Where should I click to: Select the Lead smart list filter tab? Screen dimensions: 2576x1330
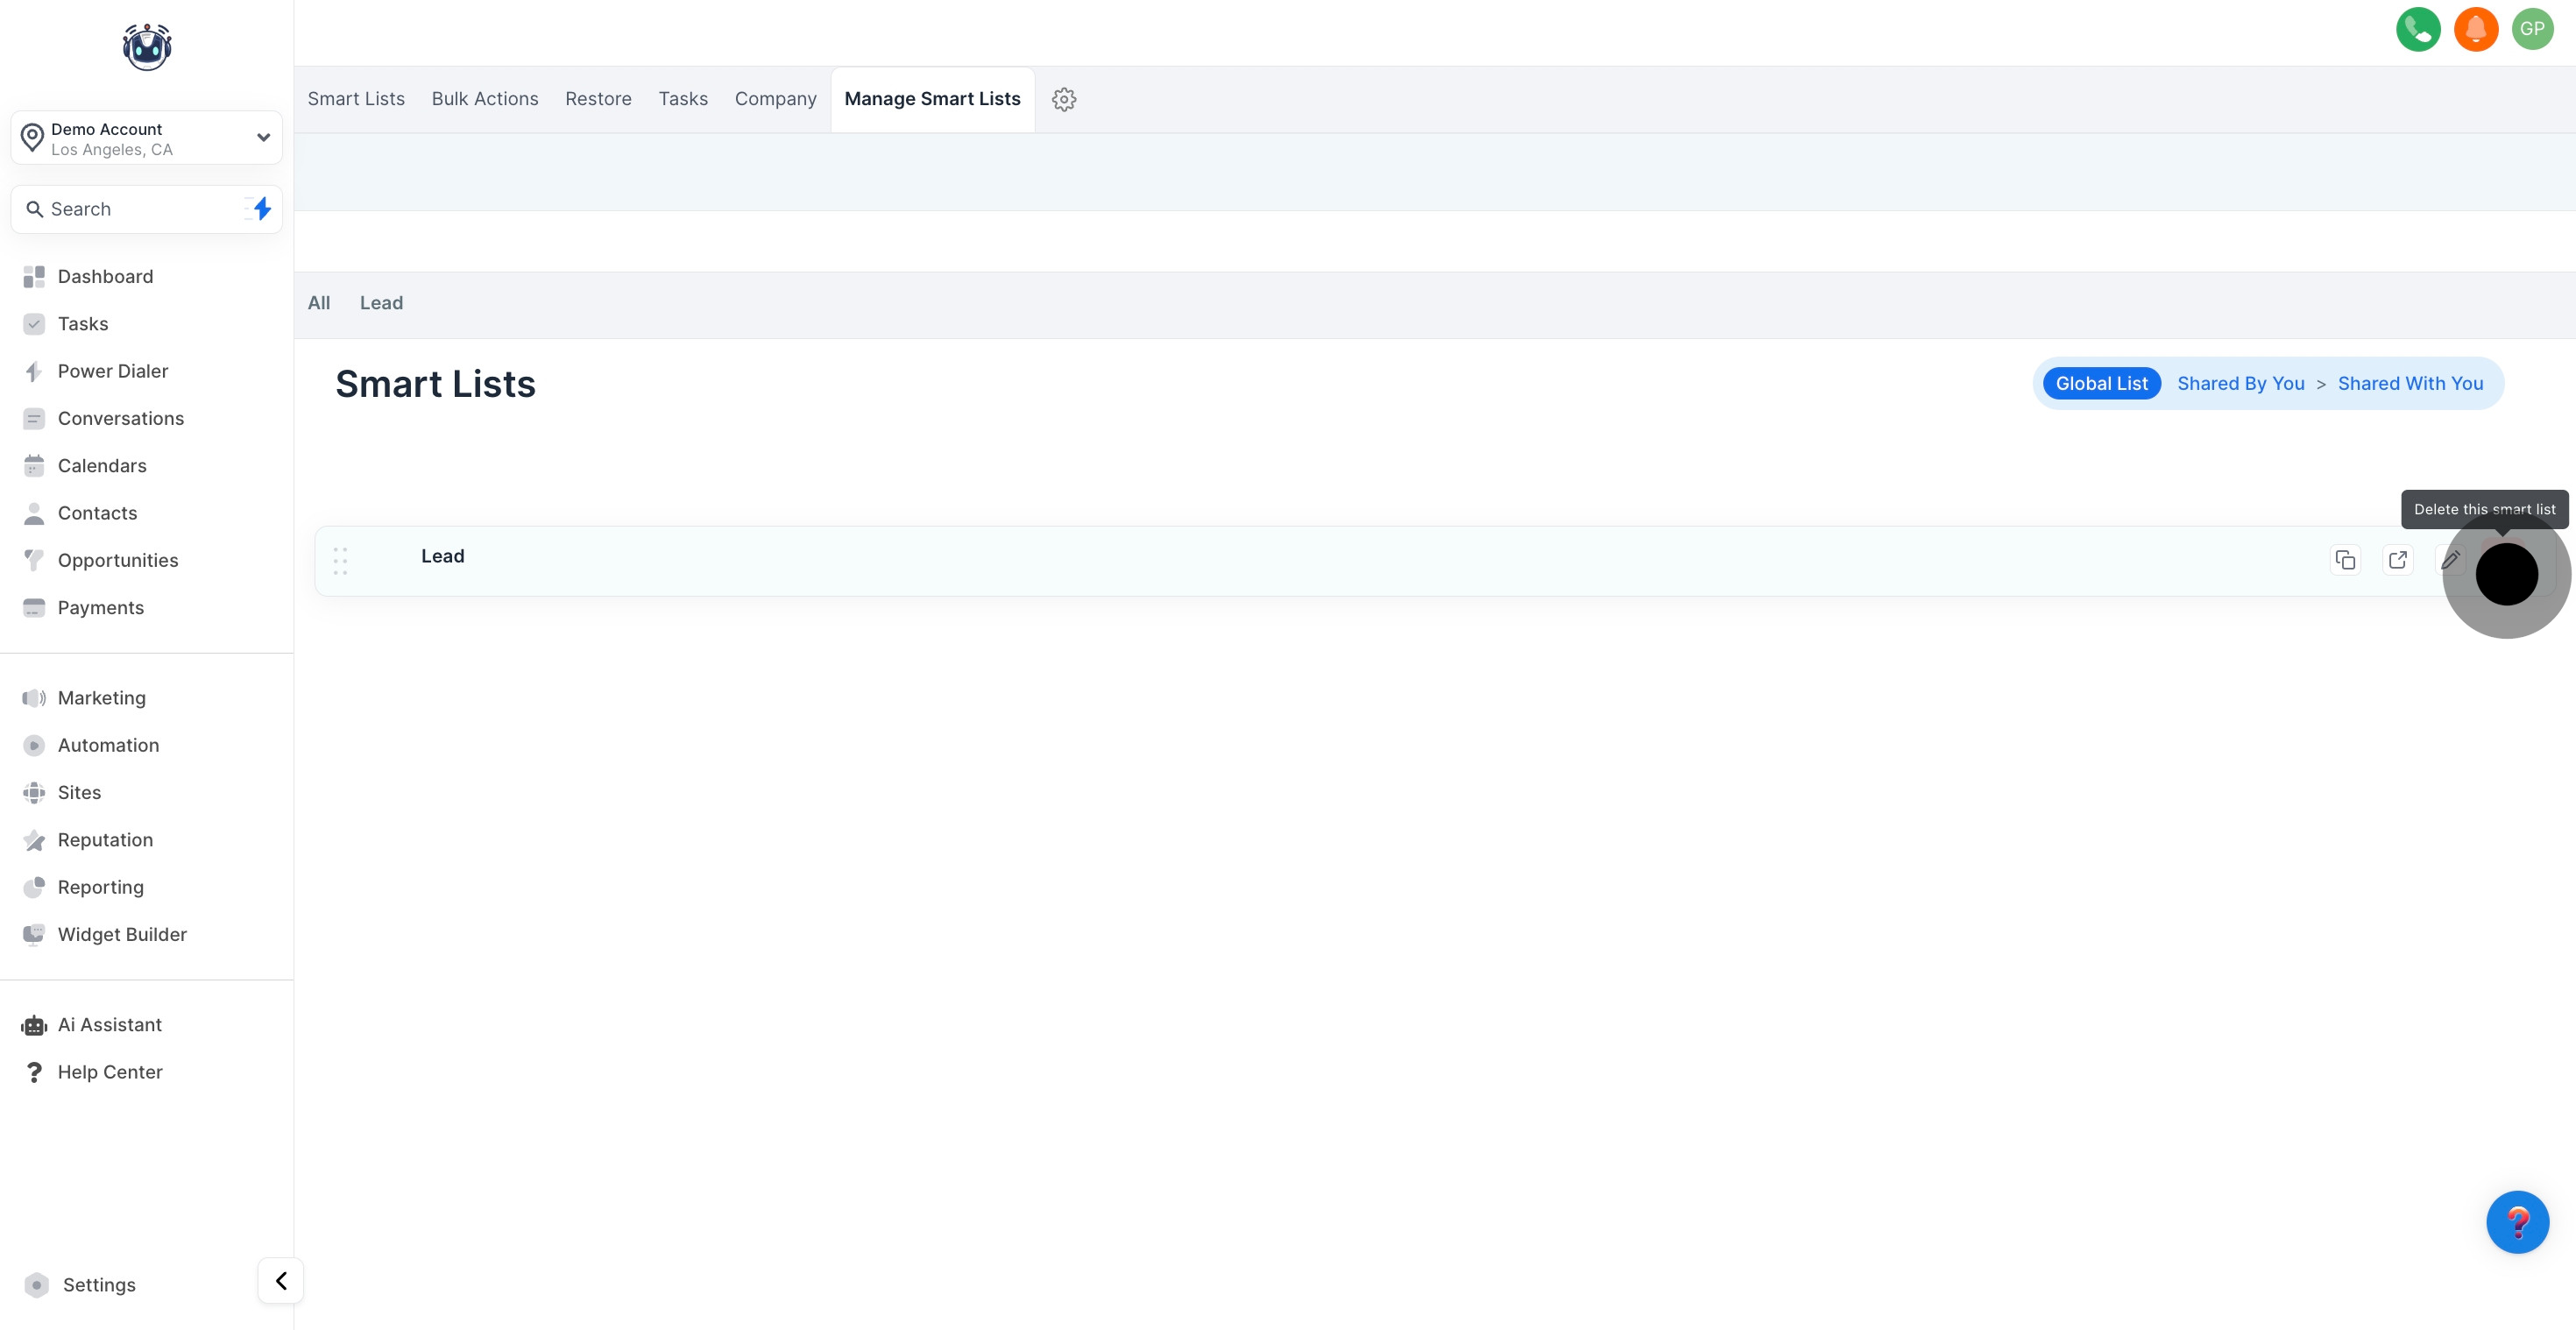click(x=381, y=303)
